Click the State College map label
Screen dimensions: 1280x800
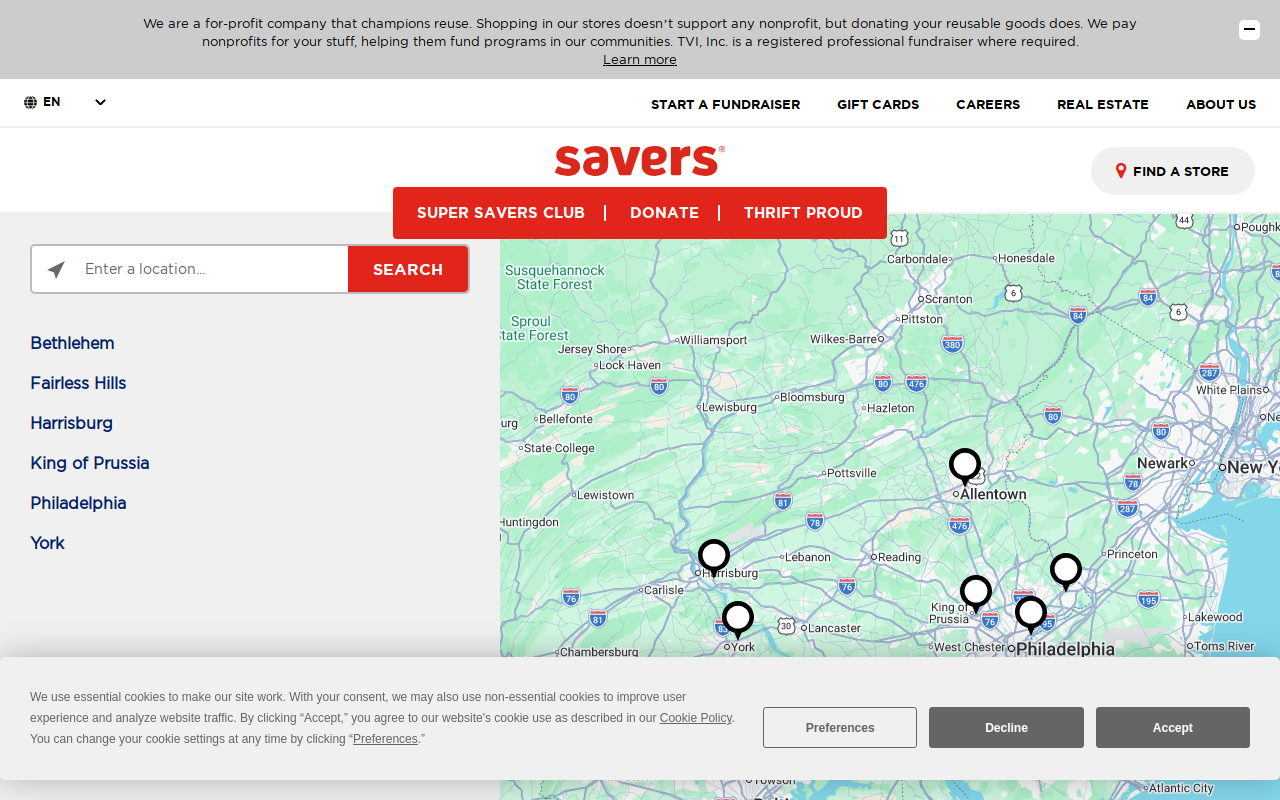559,448
